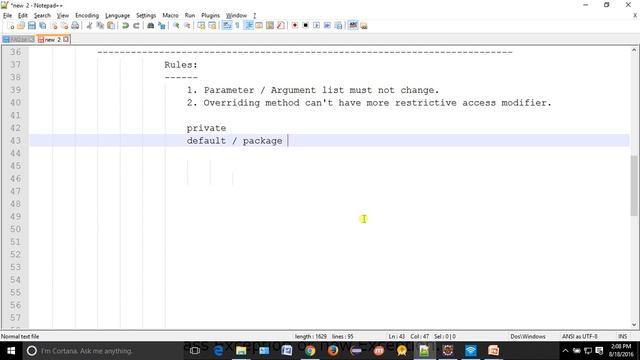Click the Open file folder icon
Viewport: 640px width, 360px height.
coord(21,26)
